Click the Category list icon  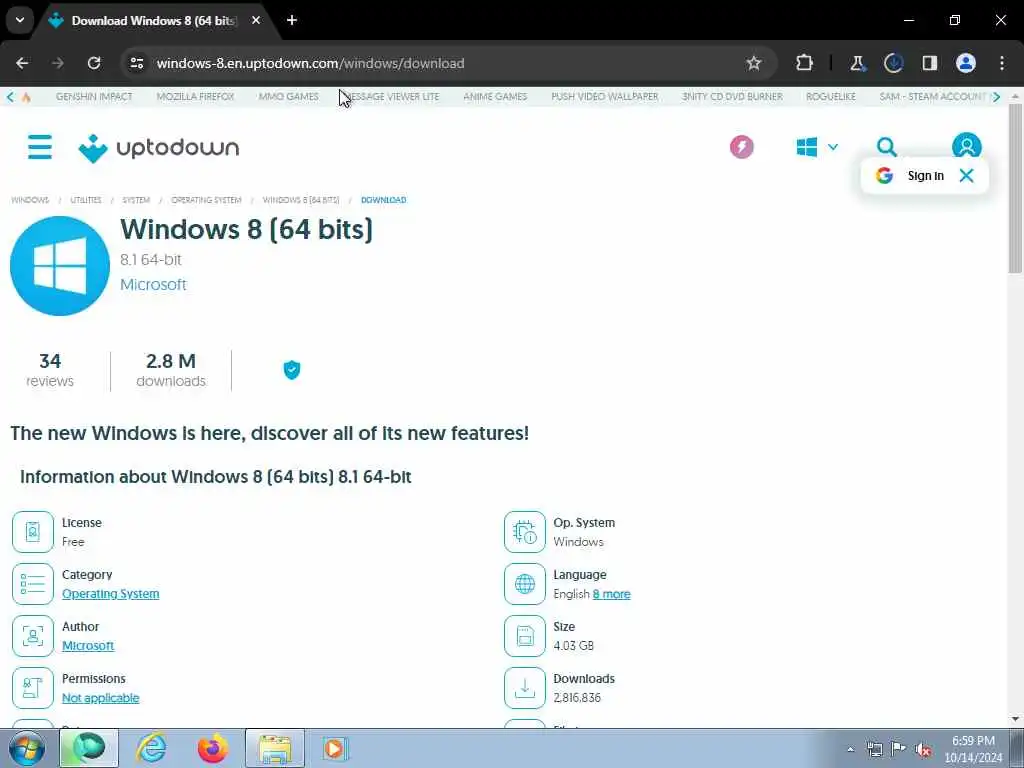click(33, 584)
